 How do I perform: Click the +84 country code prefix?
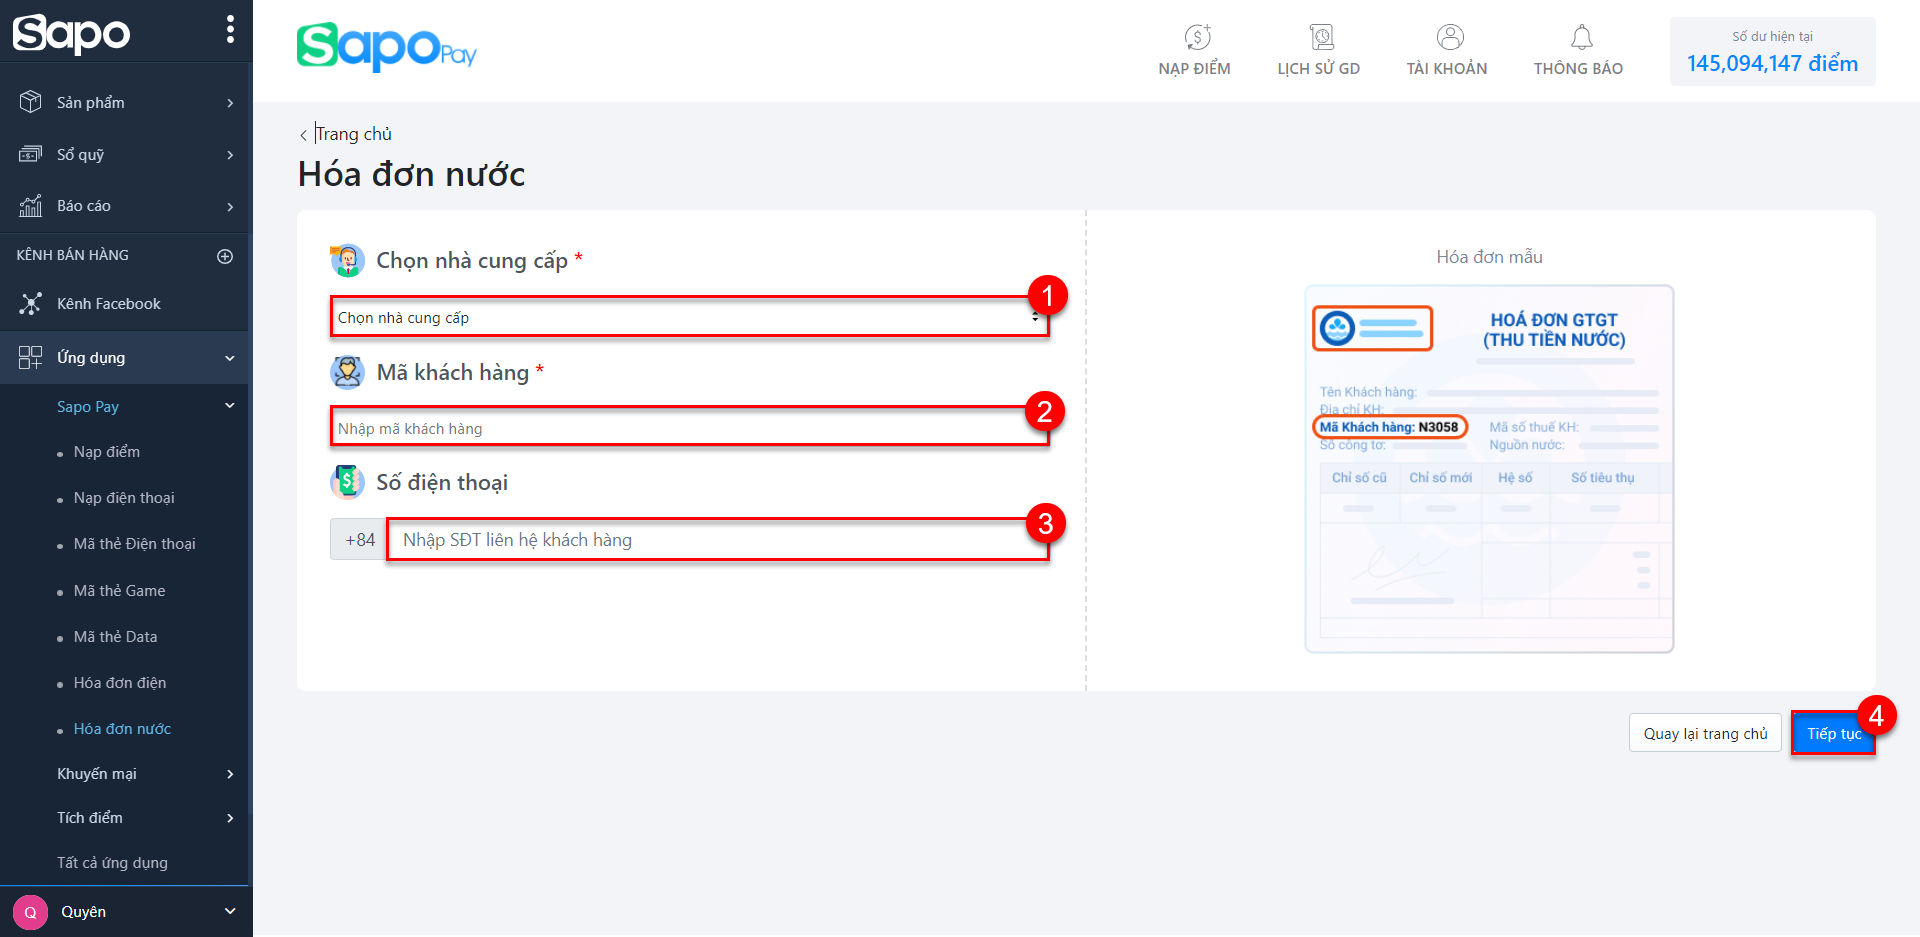point(358,540)
